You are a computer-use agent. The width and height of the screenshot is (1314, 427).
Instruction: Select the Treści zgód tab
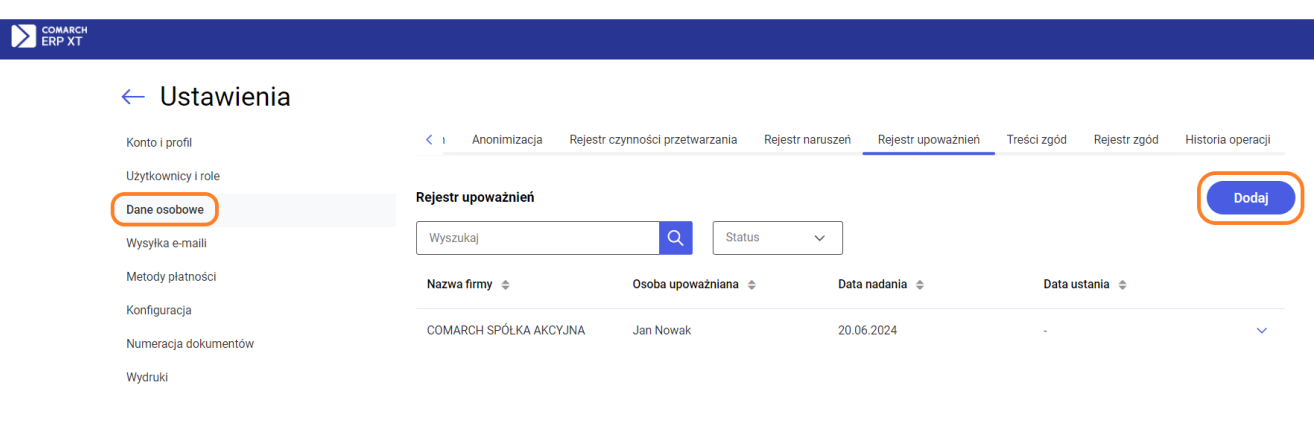1036,140
